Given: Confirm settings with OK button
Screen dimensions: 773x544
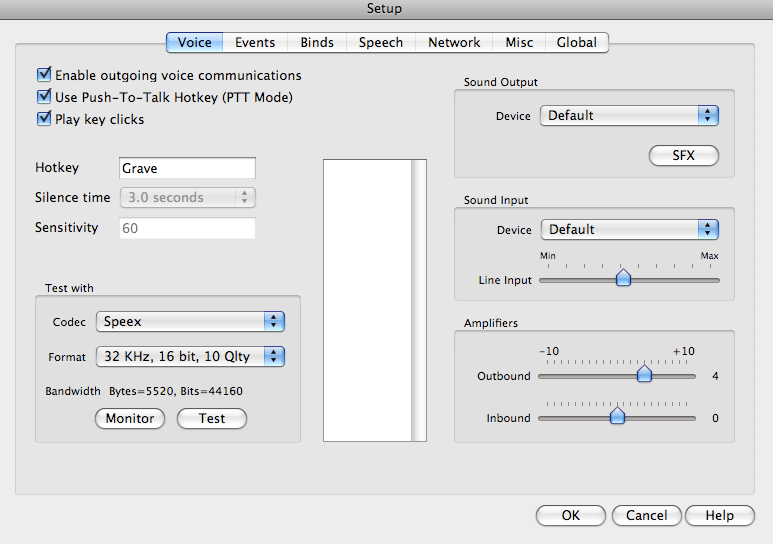Looking at the screenshot, I should click(x=570, y=515).
